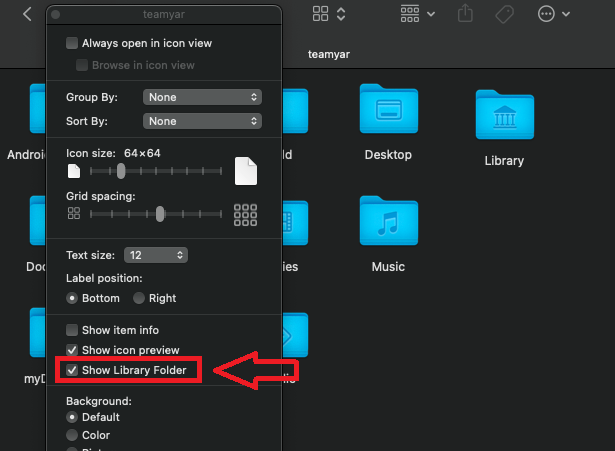Check the Show item info box
The width and height of the screenshot is (615, 451).
72,330
